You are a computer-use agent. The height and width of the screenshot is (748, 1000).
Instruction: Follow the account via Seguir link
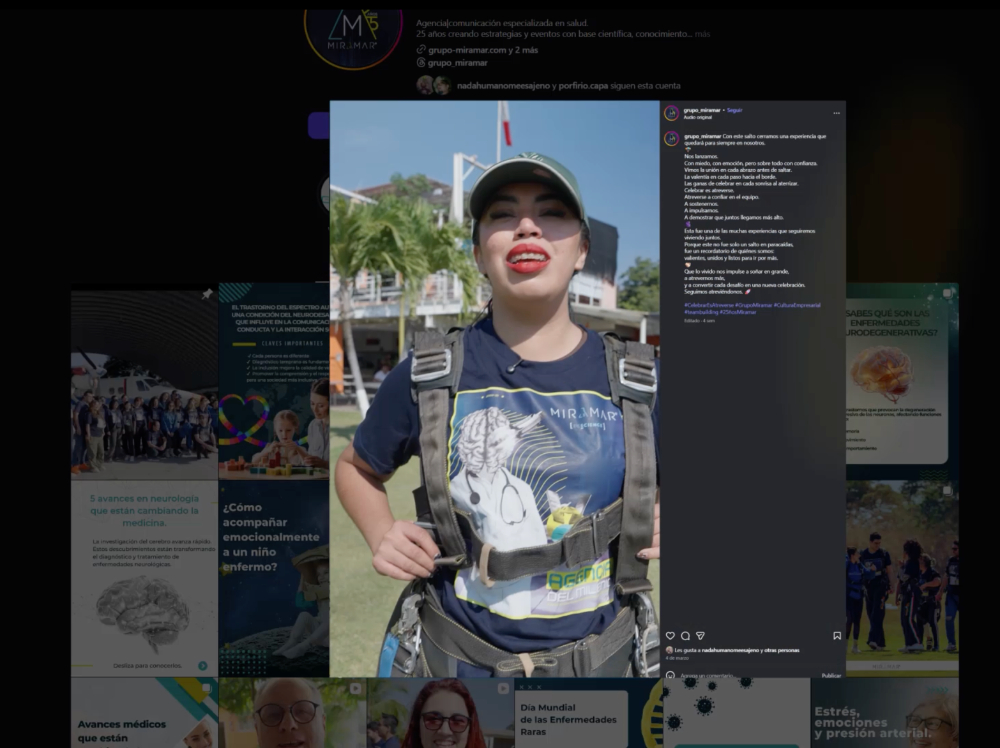coord(735,110)
